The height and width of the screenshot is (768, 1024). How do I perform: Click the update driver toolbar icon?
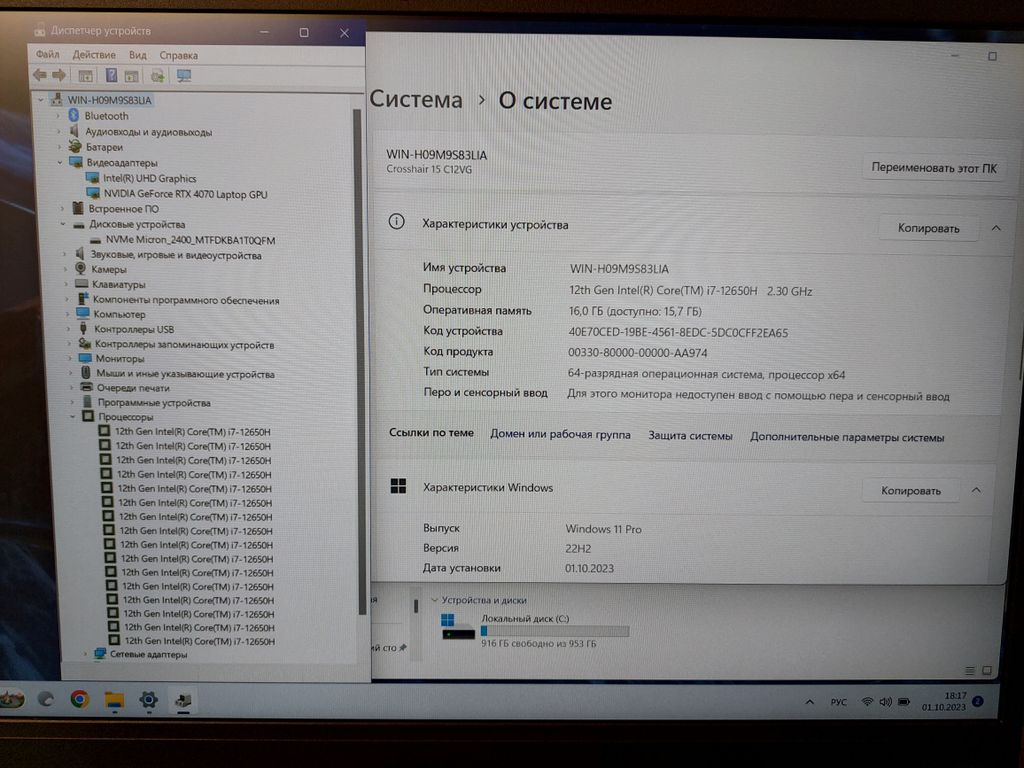pos(158,75)
